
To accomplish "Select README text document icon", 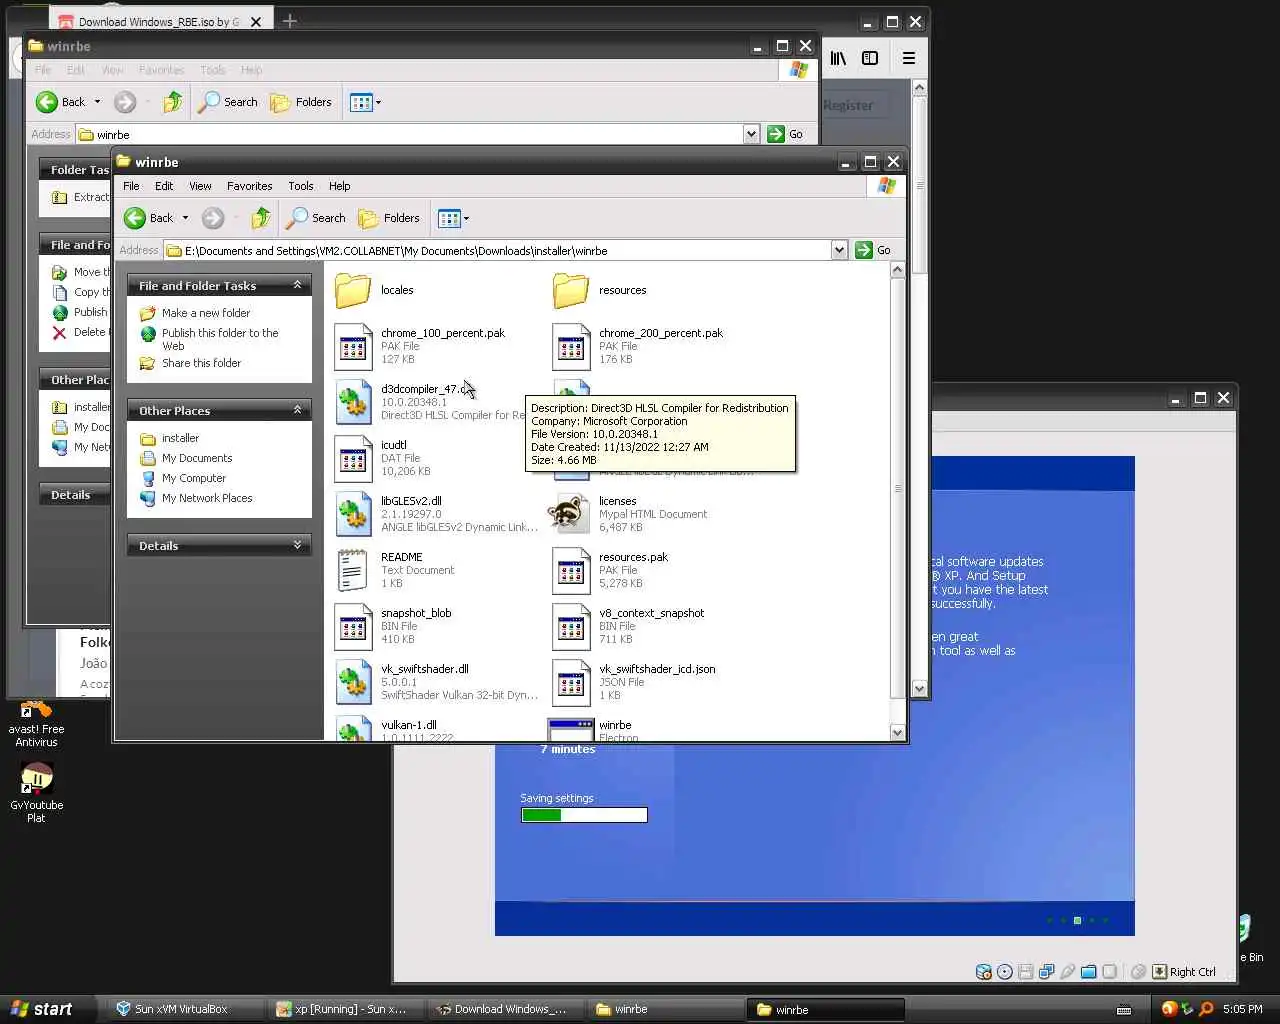I will pos(353,570).
